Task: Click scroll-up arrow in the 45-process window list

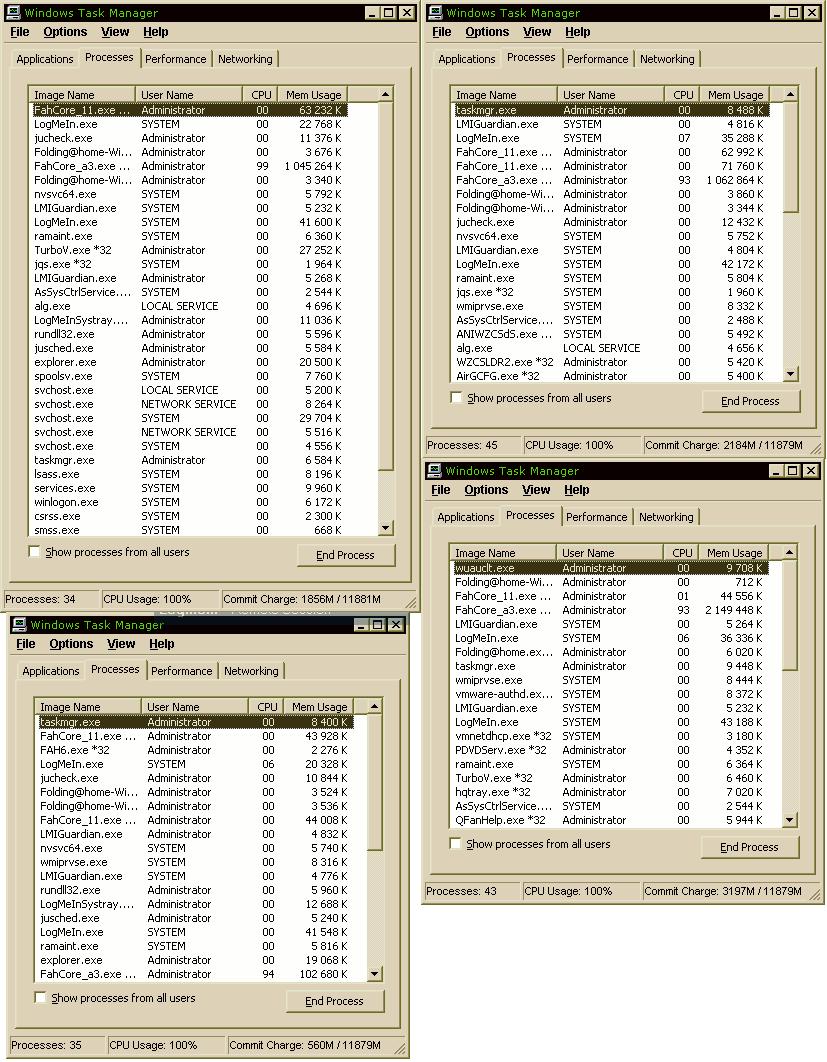Action: (x=790, y=94)
